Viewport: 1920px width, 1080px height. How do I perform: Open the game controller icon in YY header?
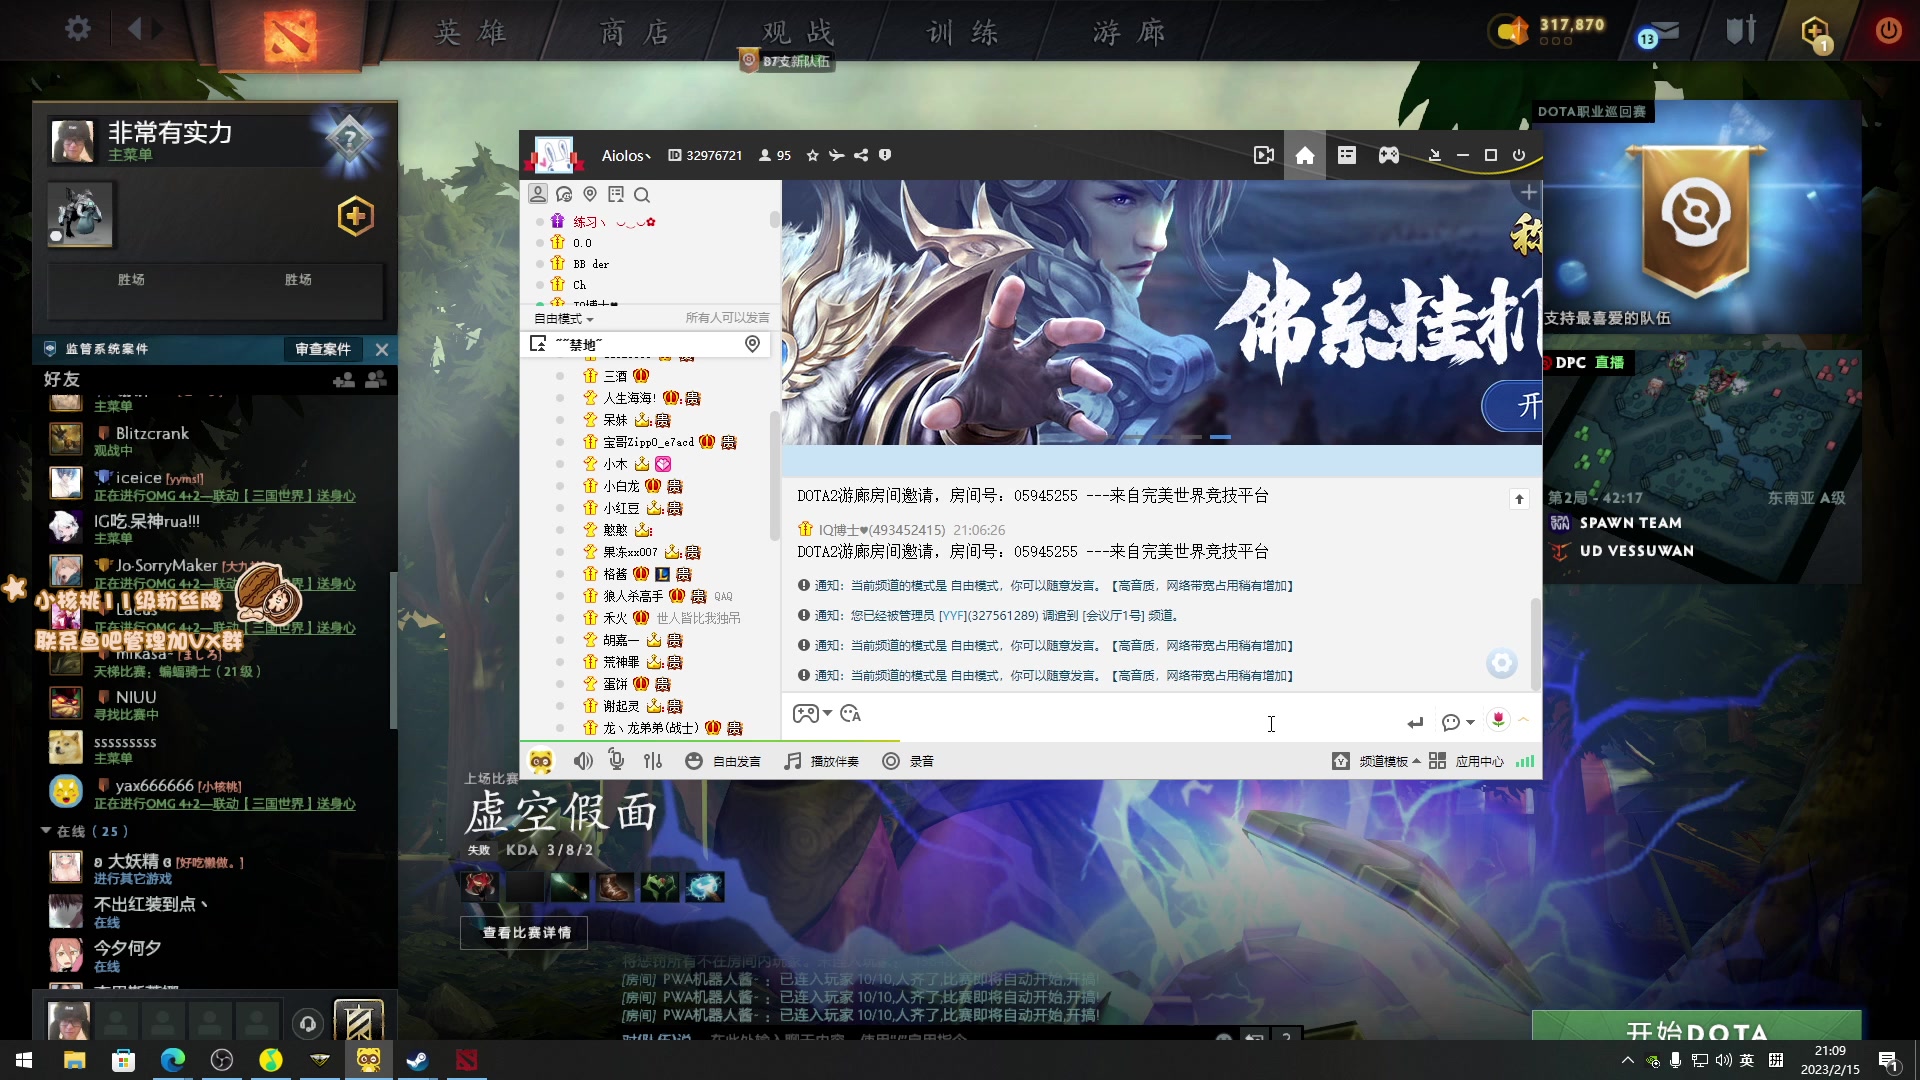1389,155
